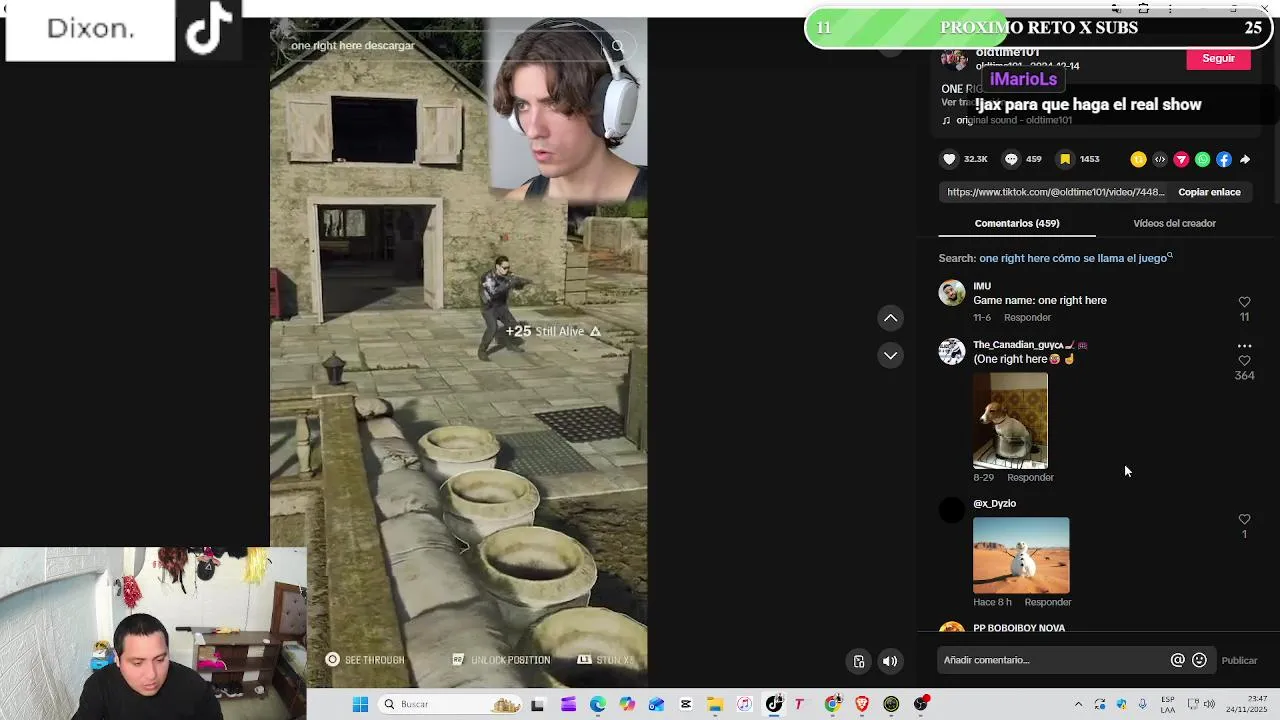Open the dog image in The_Canadian_guy's comment

point(1010,421)
